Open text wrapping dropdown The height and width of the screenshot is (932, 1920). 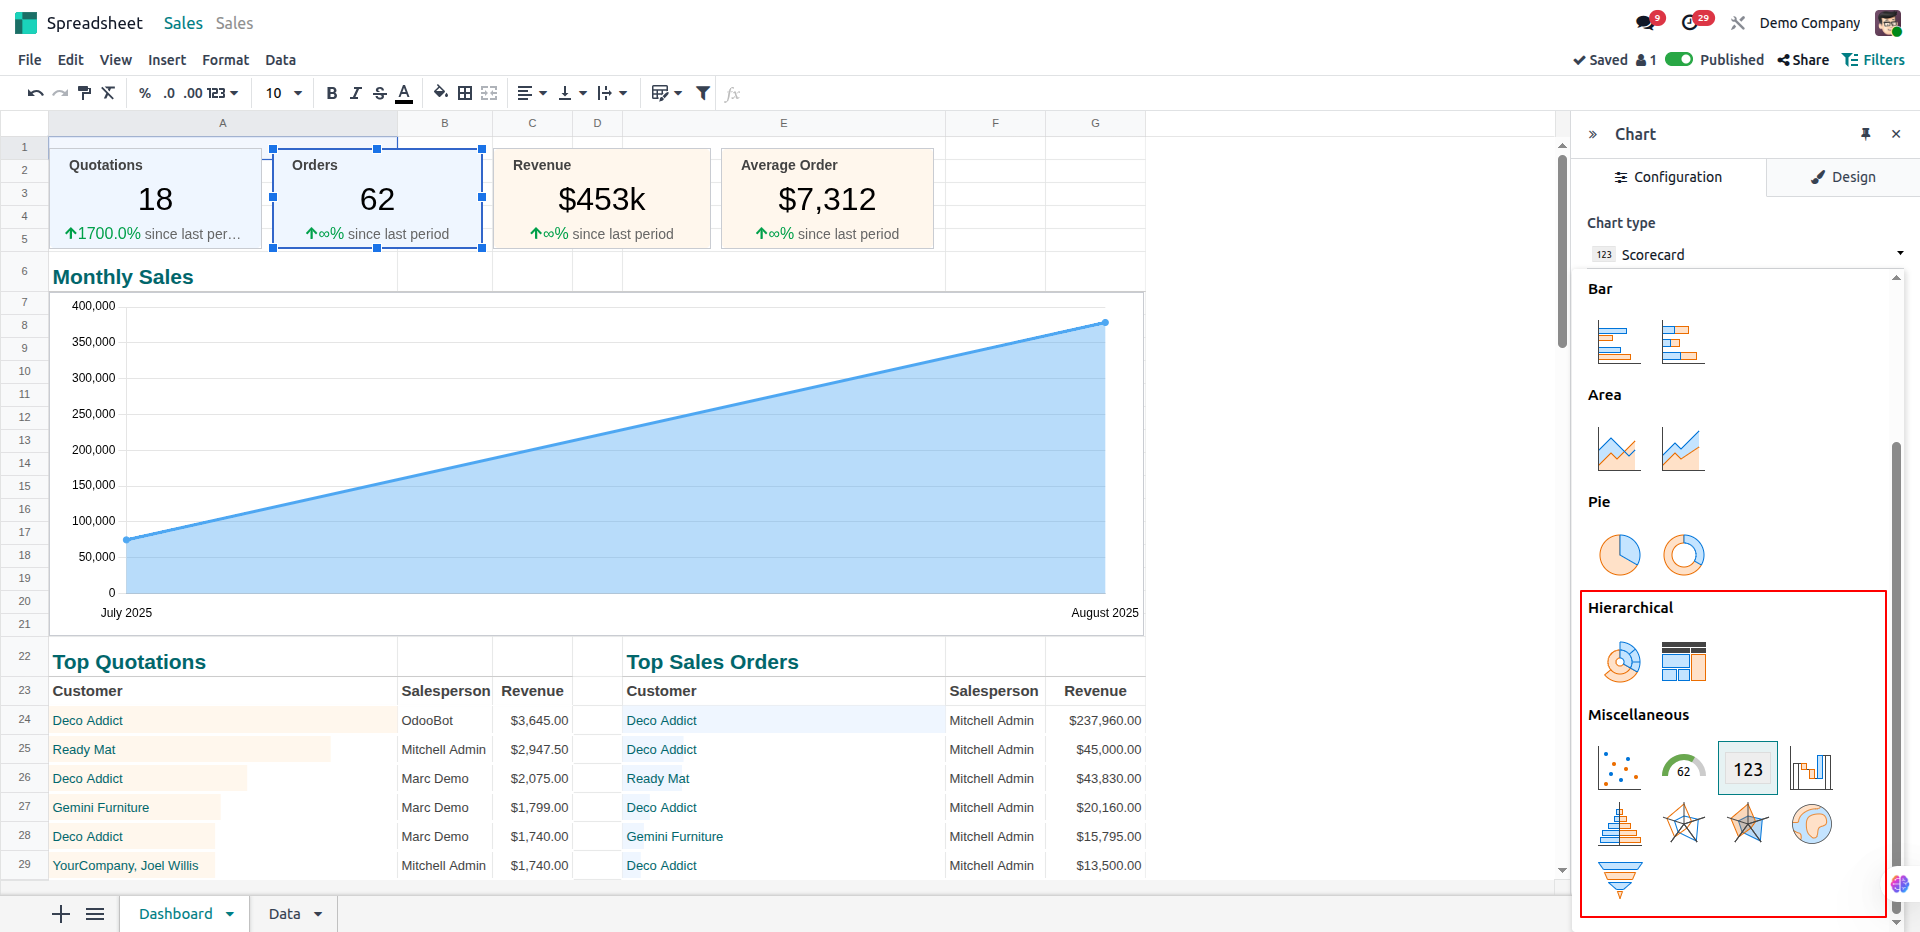[x=612, y=93]
